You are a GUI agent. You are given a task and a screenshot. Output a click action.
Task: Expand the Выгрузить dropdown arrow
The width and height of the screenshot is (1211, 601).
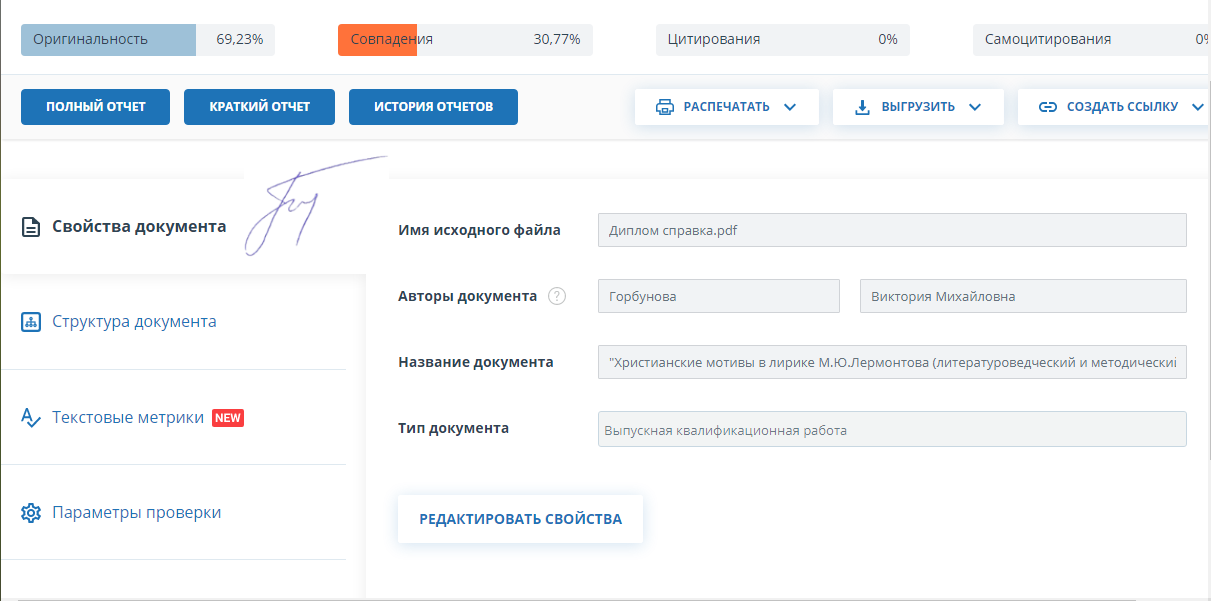[975, 107]
